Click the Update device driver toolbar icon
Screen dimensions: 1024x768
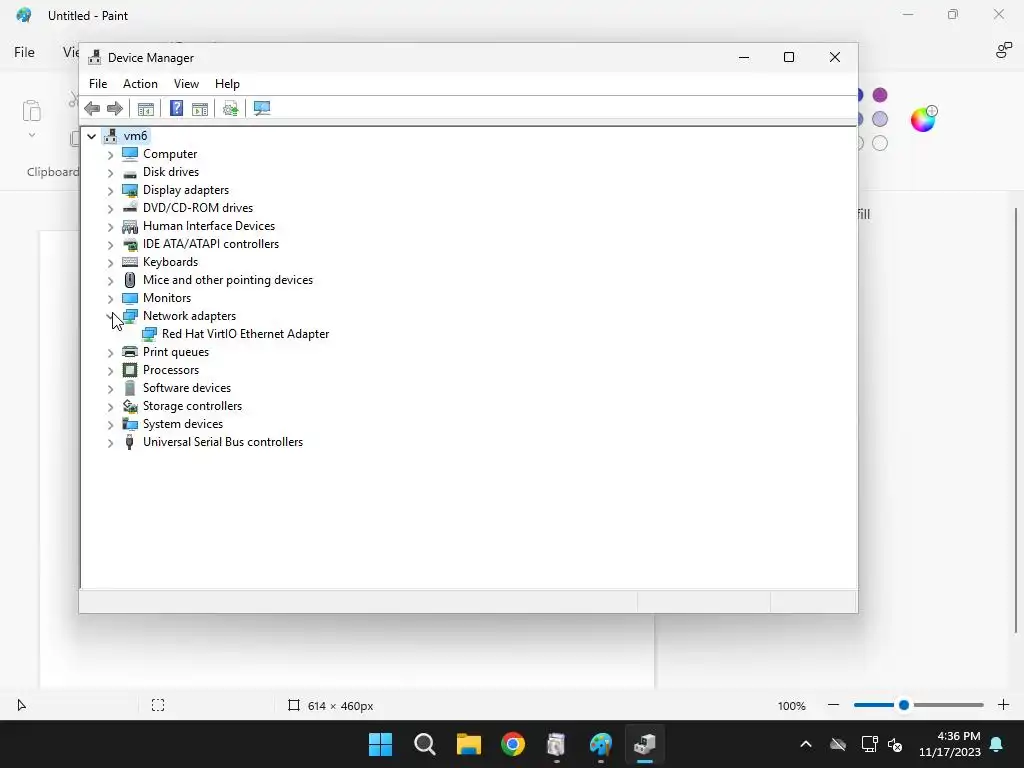pyautogui.click(x=231, y=108)
